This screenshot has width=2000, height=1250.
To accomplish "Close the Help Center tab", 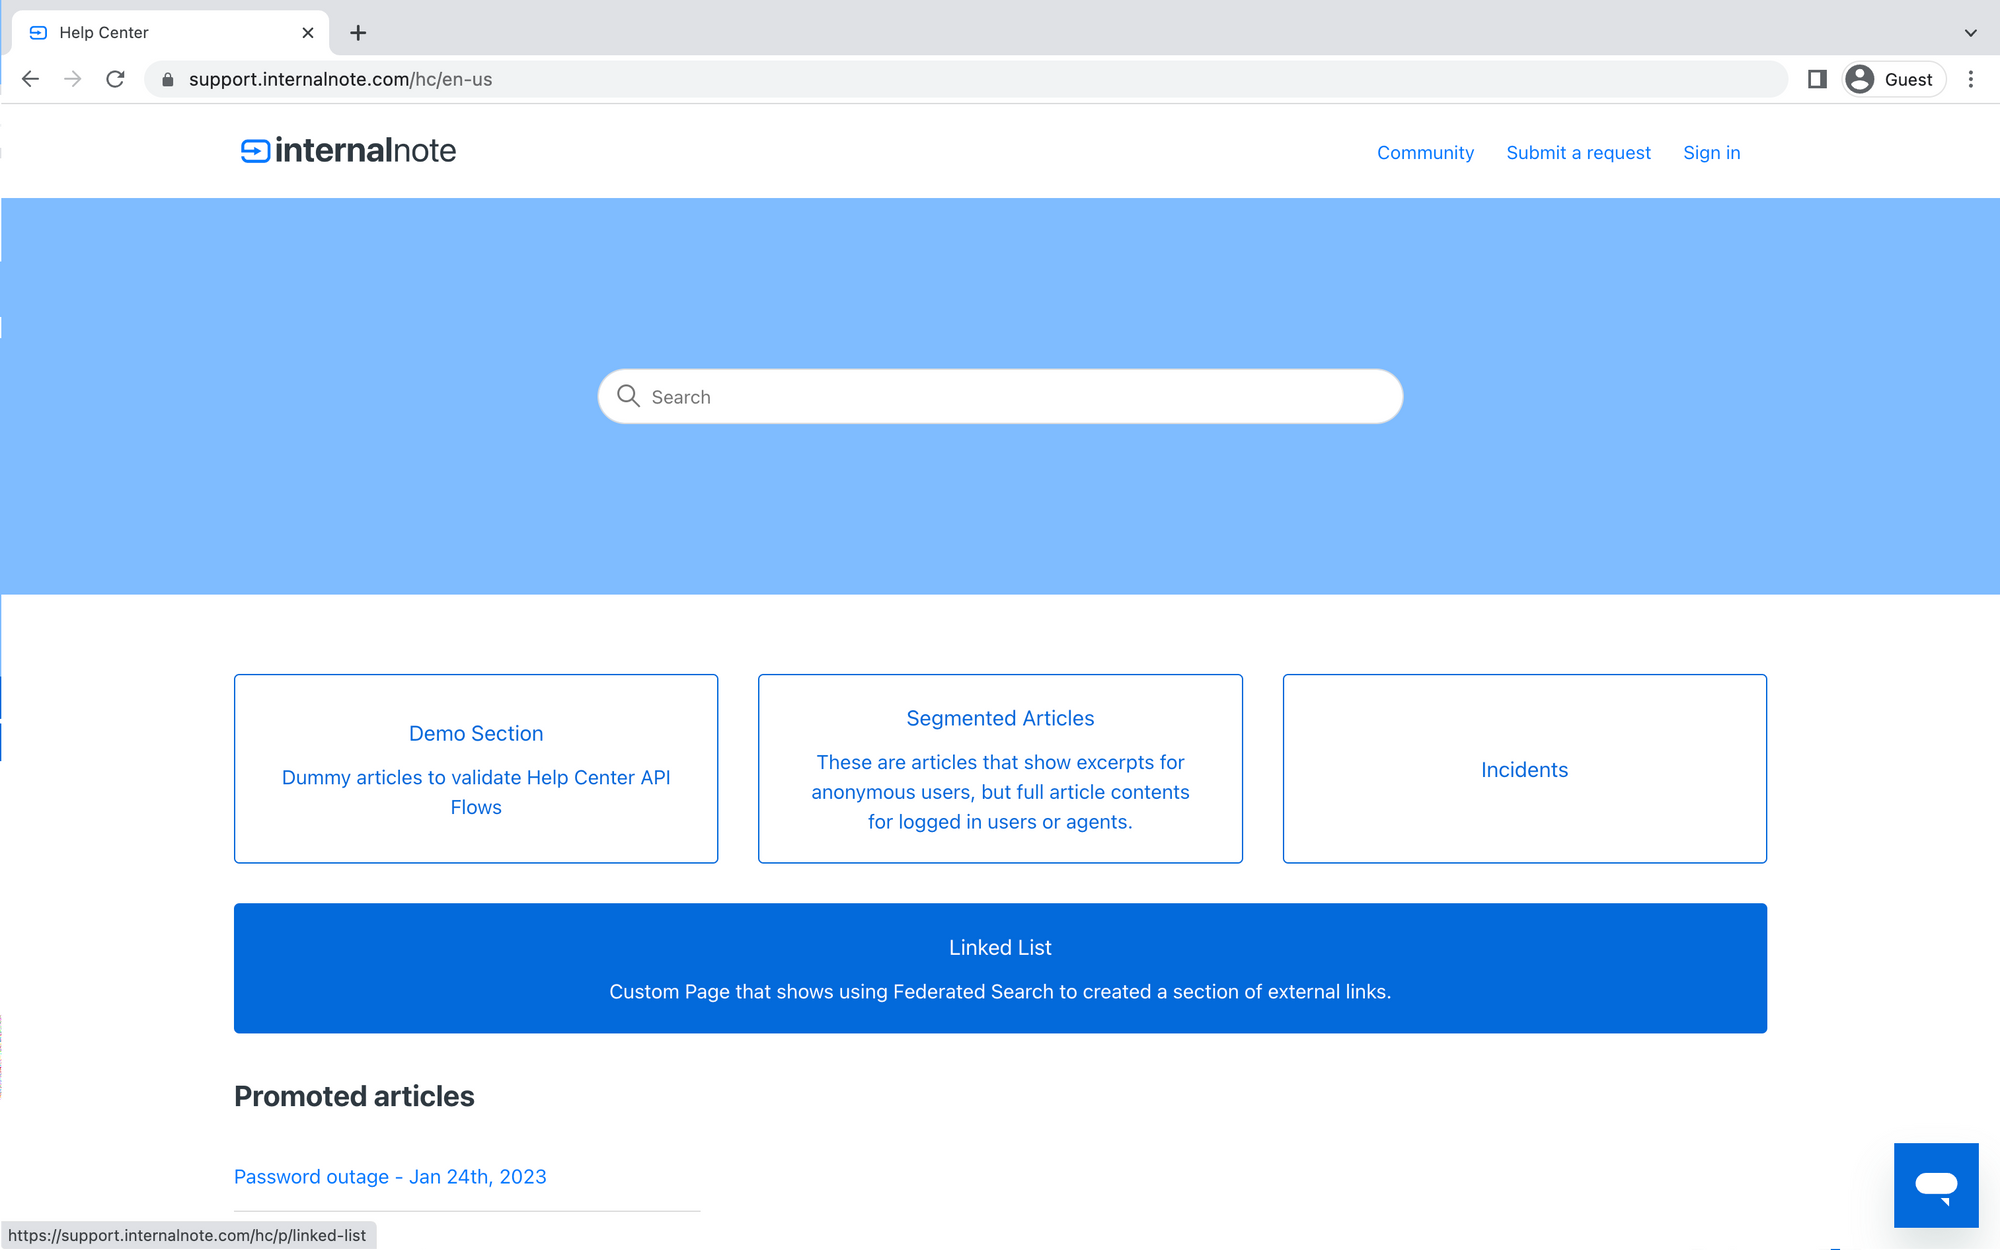I will [308, 33].
